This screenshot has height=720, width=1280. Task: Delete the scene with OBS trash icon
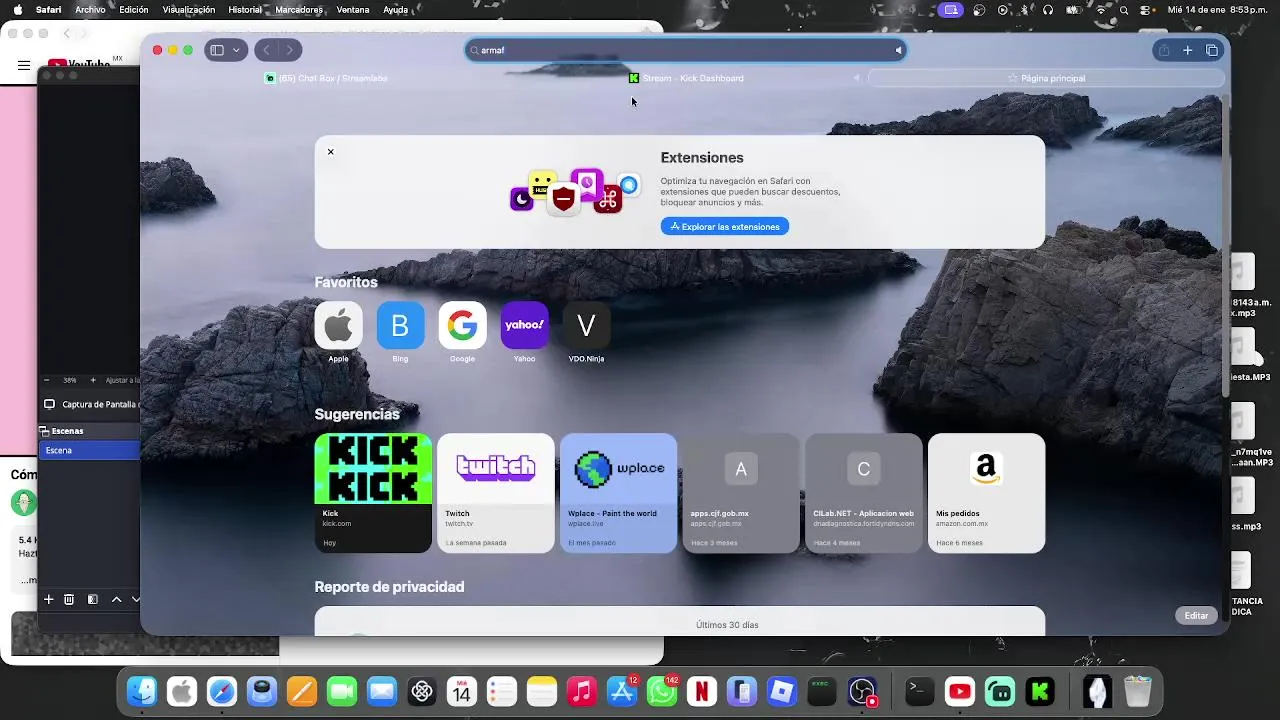point(69,599)
